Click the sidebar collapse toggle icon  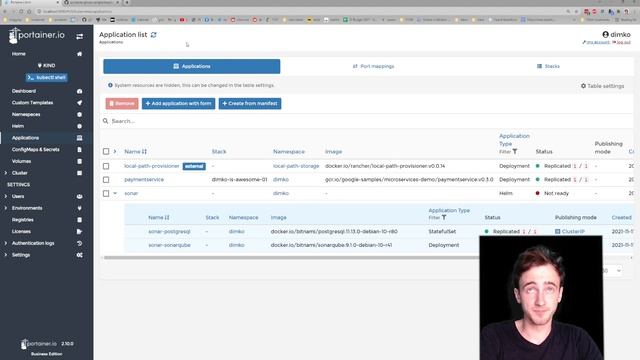80,37
